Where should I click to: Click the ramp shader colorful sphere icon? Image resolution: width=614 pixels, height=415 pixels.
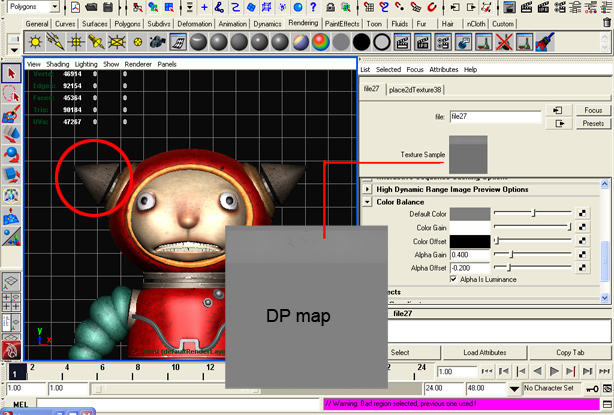click(319, 42)
